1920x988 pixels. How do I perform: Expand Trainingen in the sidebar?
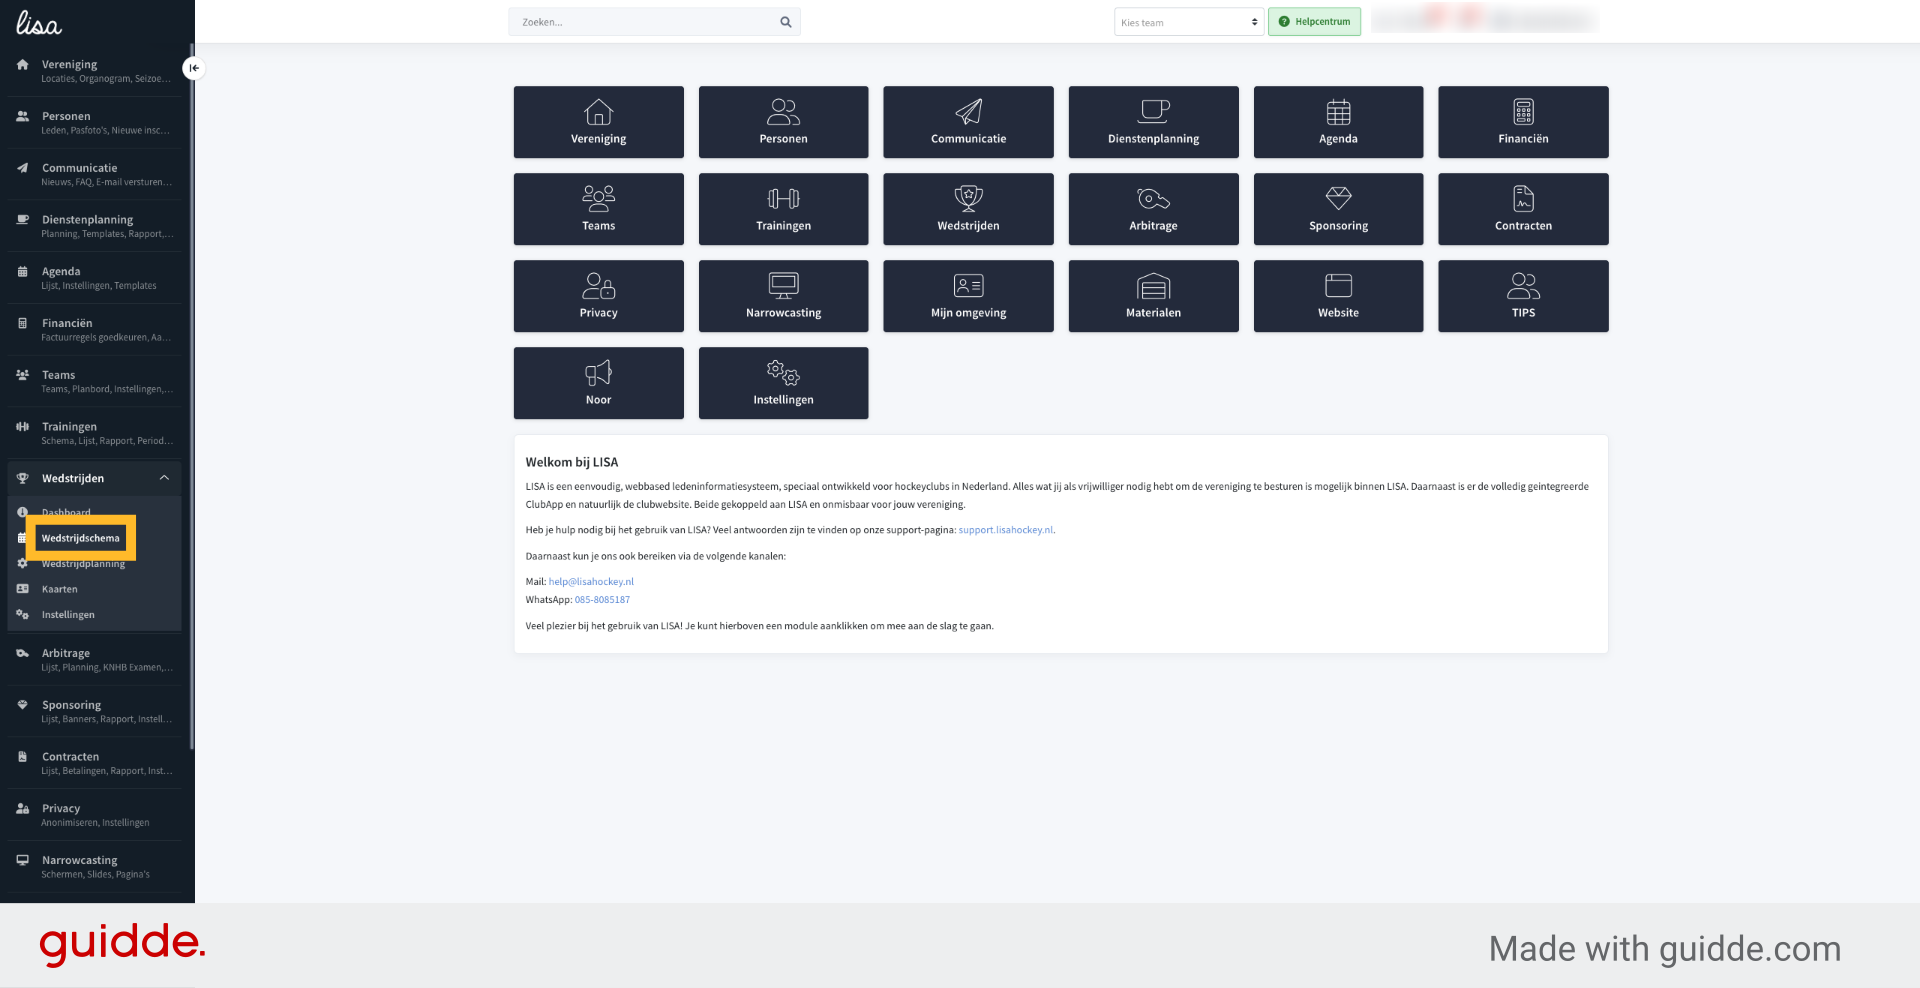coord(94,433)
